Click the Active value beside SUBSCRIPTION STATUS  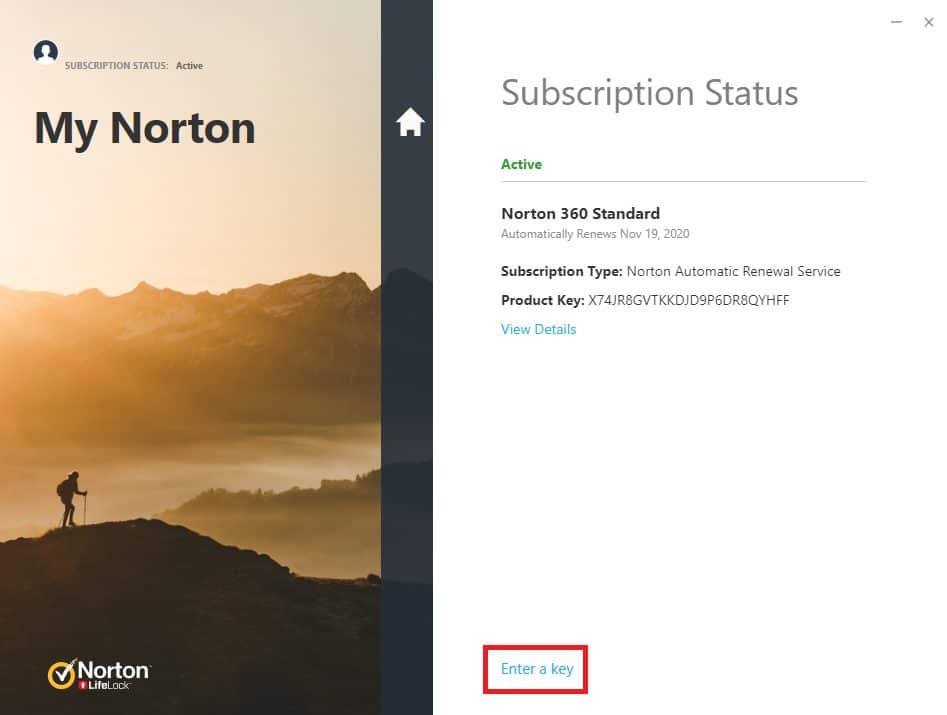[189, 66]
